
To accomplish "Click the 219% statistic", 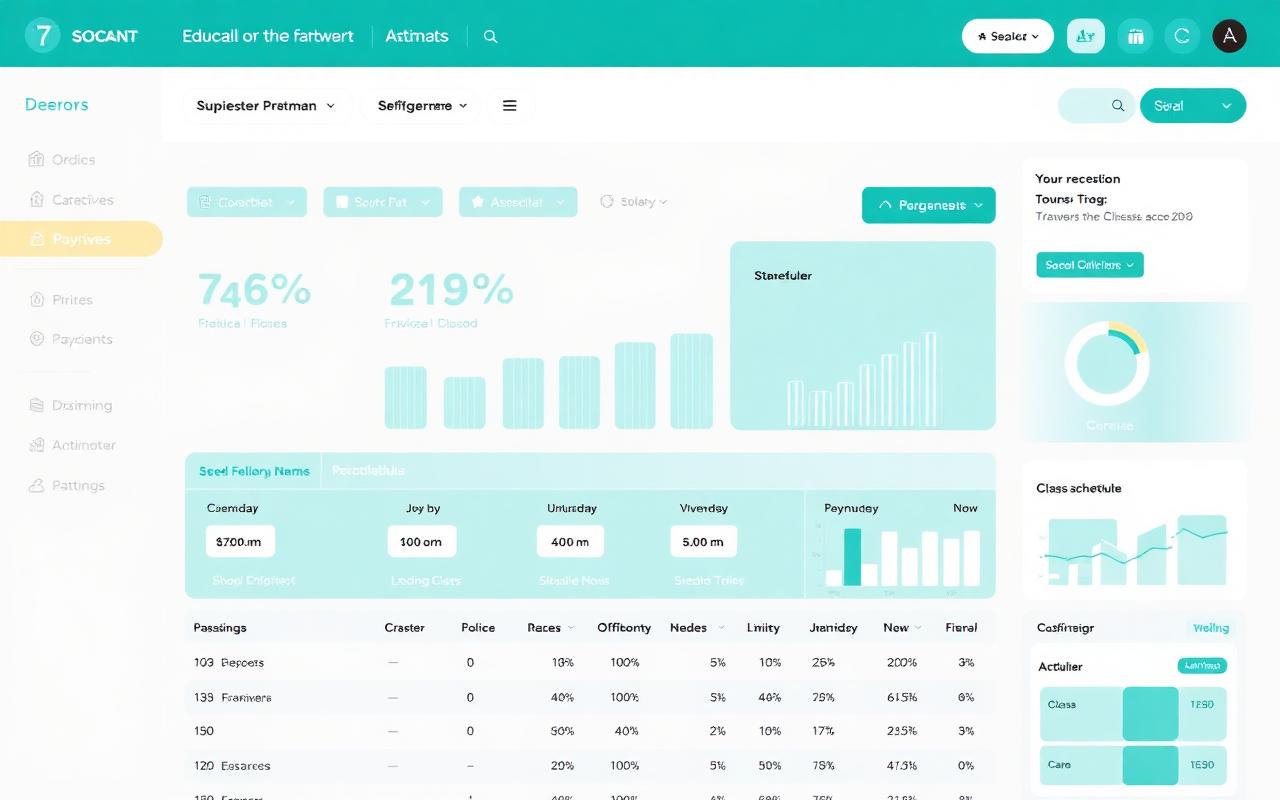I will tap(450, 290).
